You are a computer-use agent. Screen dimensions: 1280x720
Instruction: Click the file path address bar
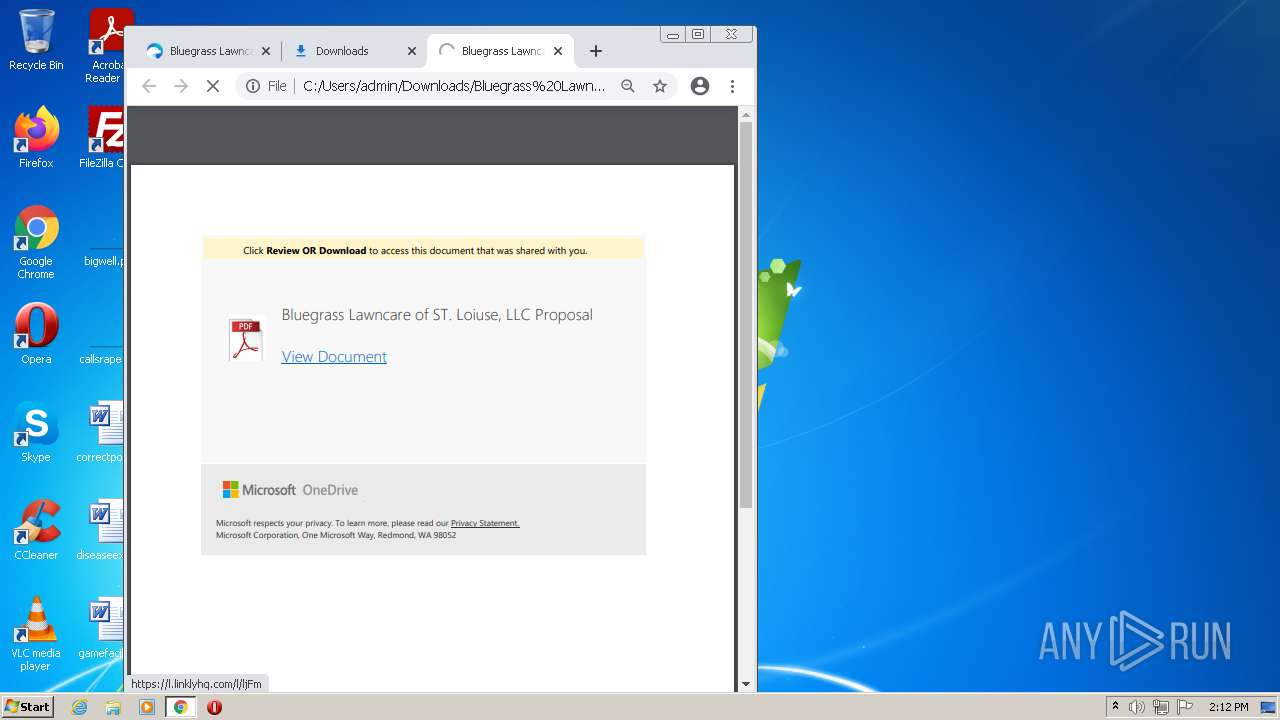point(454,86)
